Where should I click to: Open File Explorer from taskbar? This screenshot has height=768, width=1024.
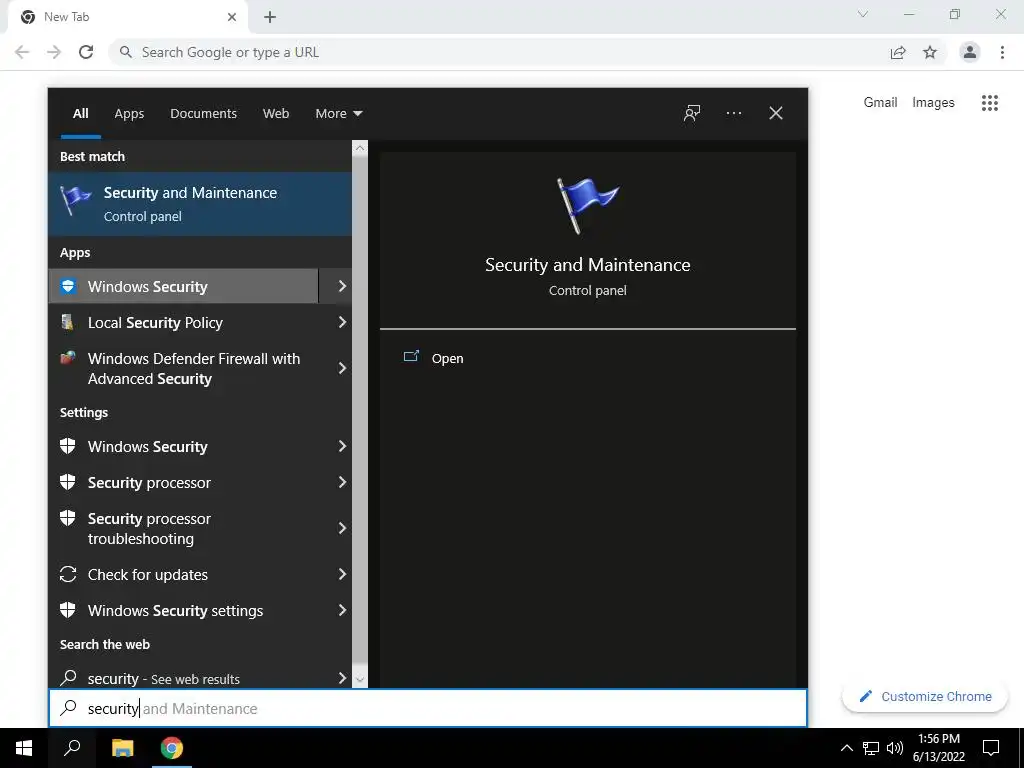point(122,748)
